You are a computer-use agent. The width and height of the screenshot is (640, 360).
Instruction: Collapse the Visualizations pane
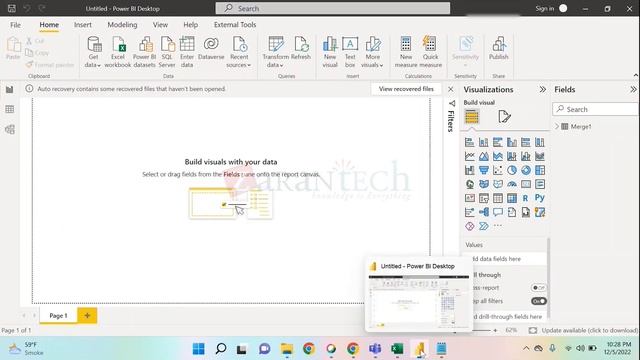542,89
